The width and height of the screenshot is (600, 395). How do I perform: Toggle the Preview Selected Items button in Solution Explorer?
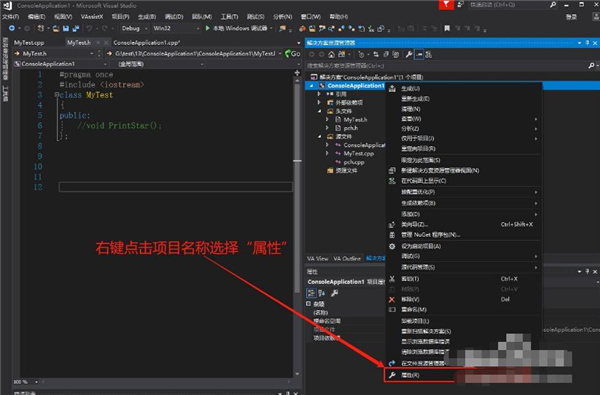(419, 54)
